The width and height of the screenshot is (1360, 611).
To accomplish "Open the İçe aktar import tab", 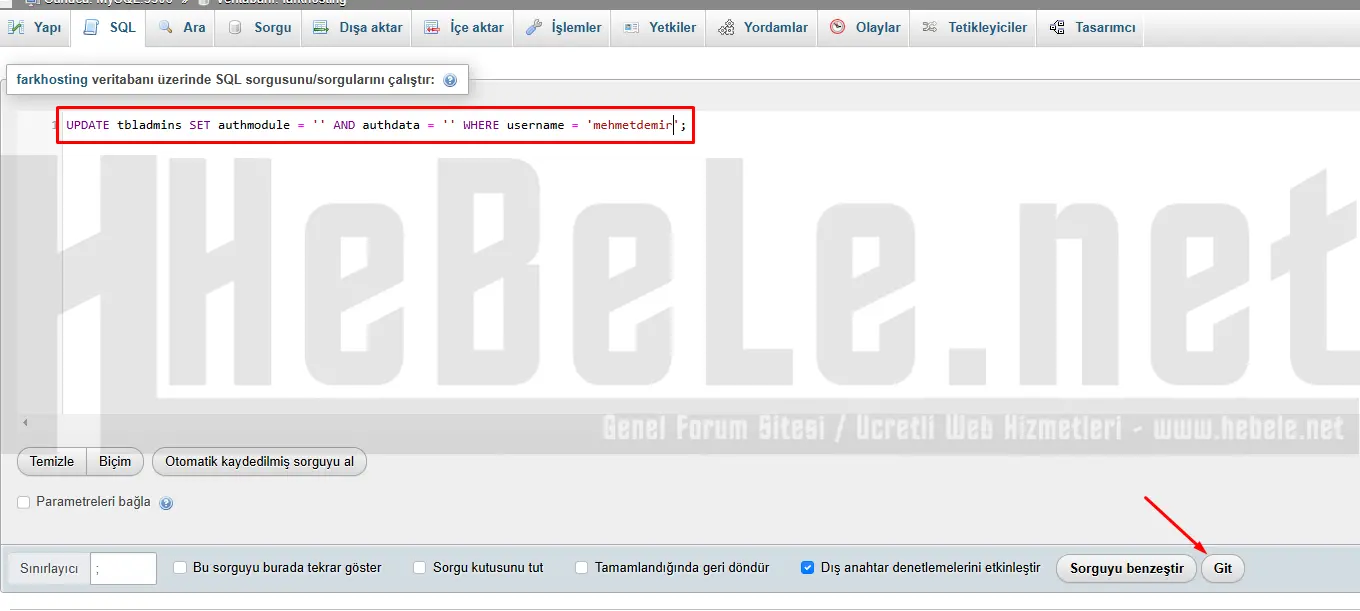I will pyautogui.click(x=463, y=27).
